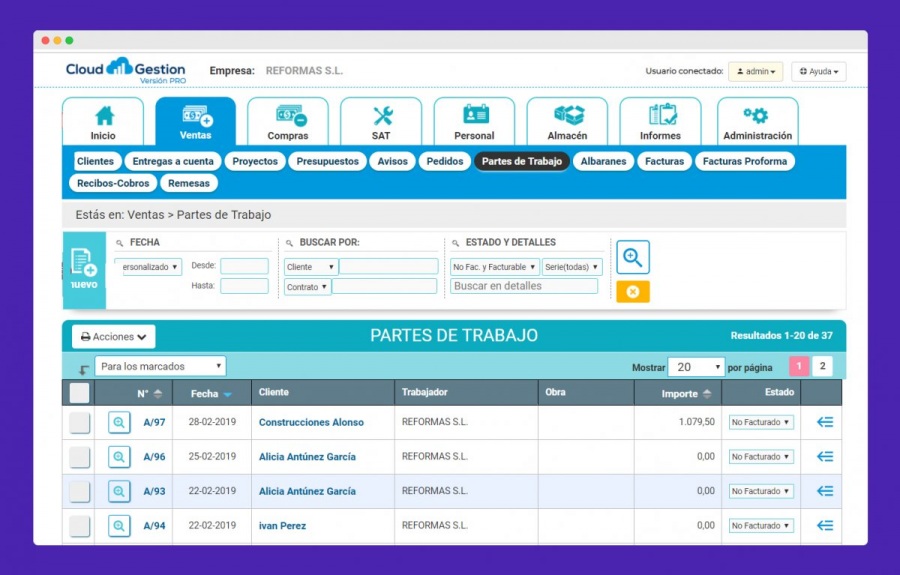The image size is (900, 575).
Task: Open the Compras module tab
Action: coord(288,122)
